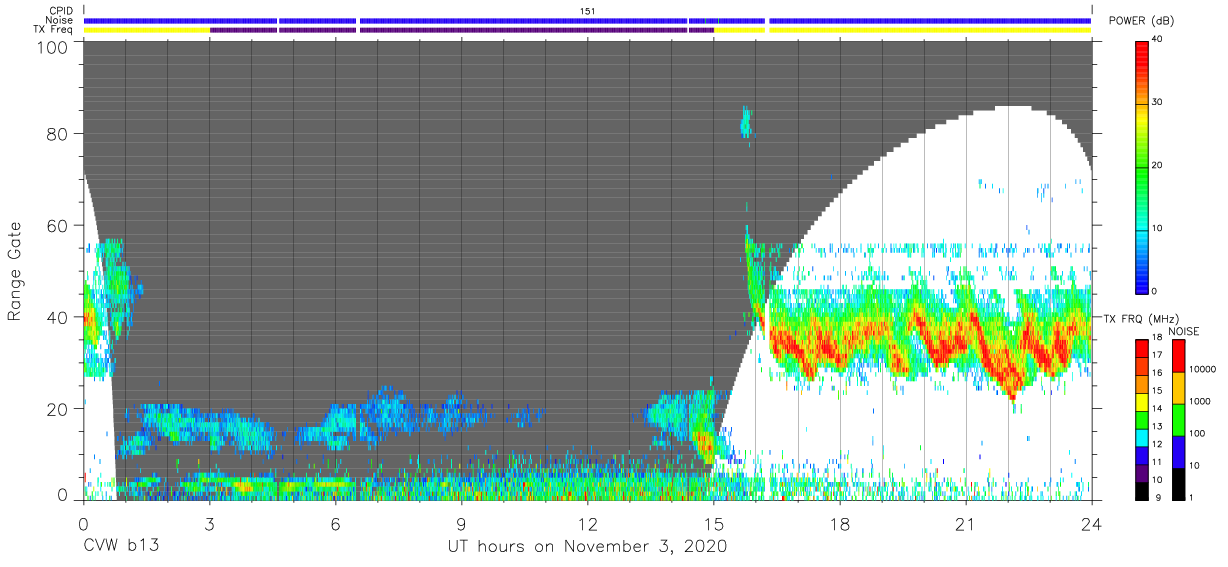
Task: Click the x-axis tick label 21
Action: pos(965,523)
